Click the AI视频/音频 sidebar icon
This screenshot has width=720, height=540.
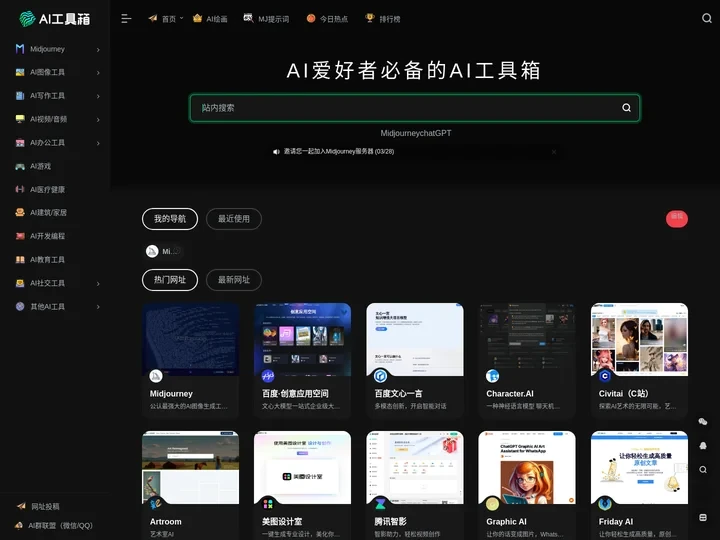20,119
